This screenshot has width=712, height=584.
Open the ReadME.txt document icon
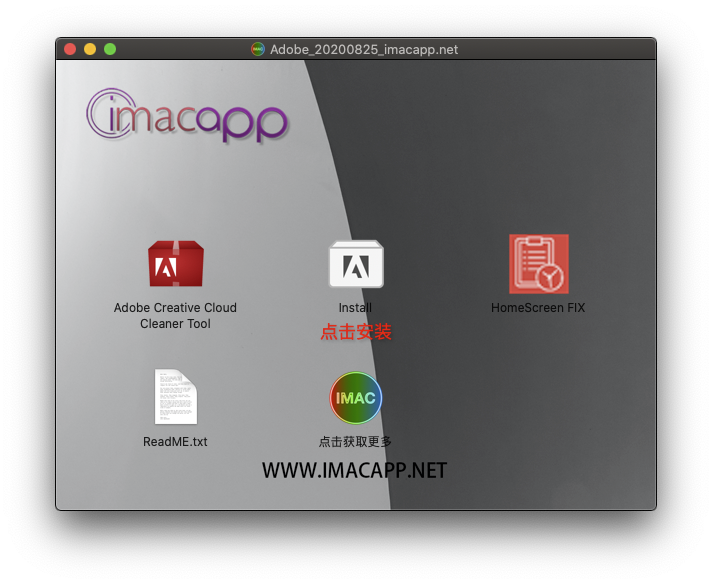point(176,396)
